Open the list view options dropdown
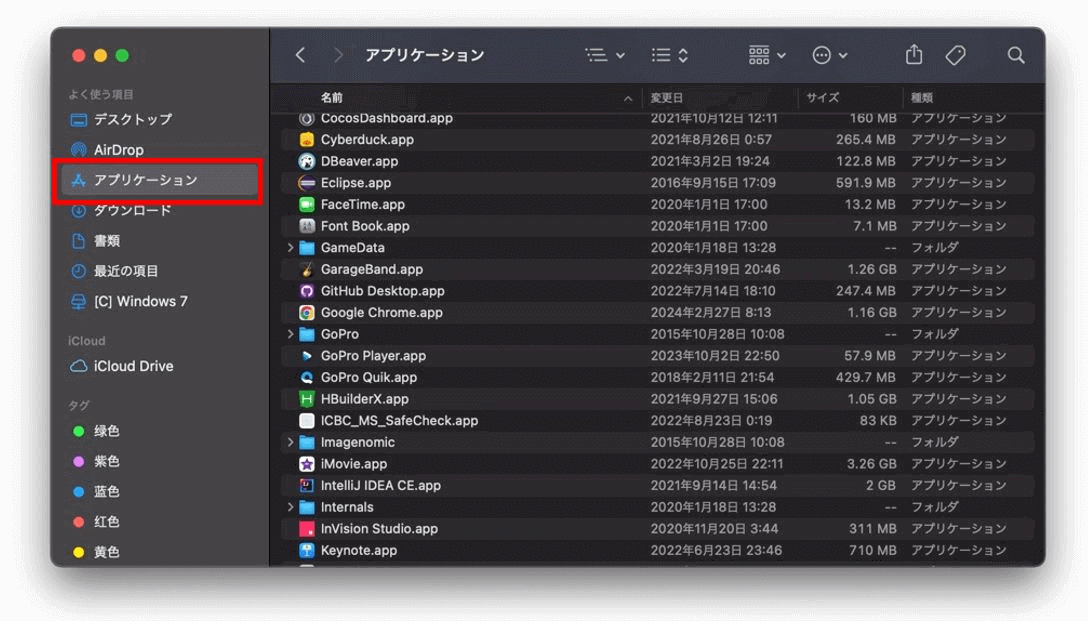The width and height of the screenshot is (1088, 621). point(604,55)
